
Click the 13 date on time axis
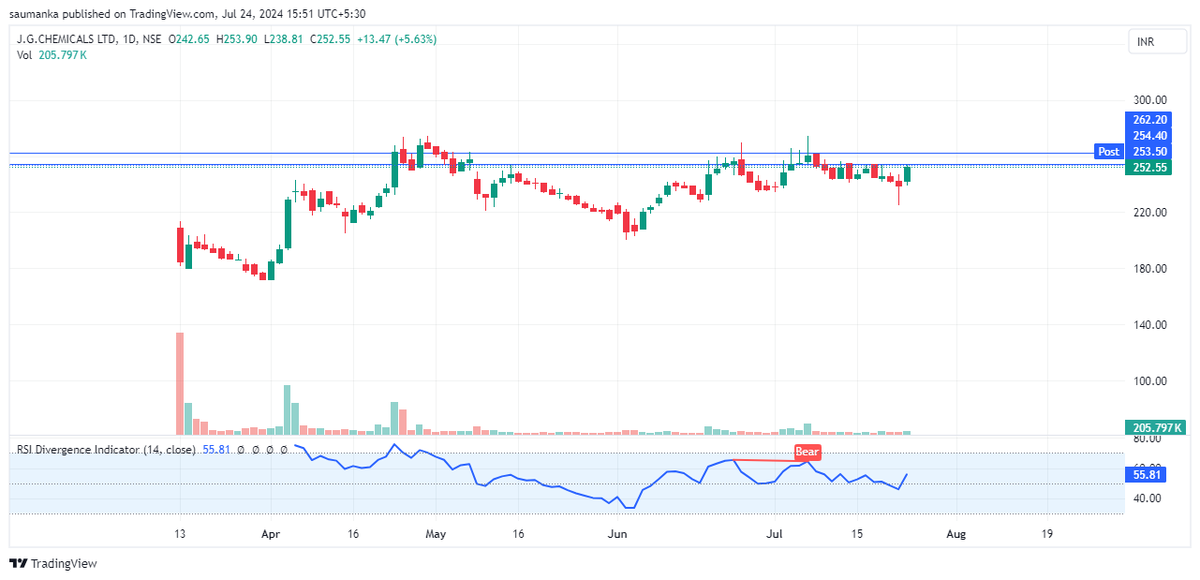tap(179, 535)
